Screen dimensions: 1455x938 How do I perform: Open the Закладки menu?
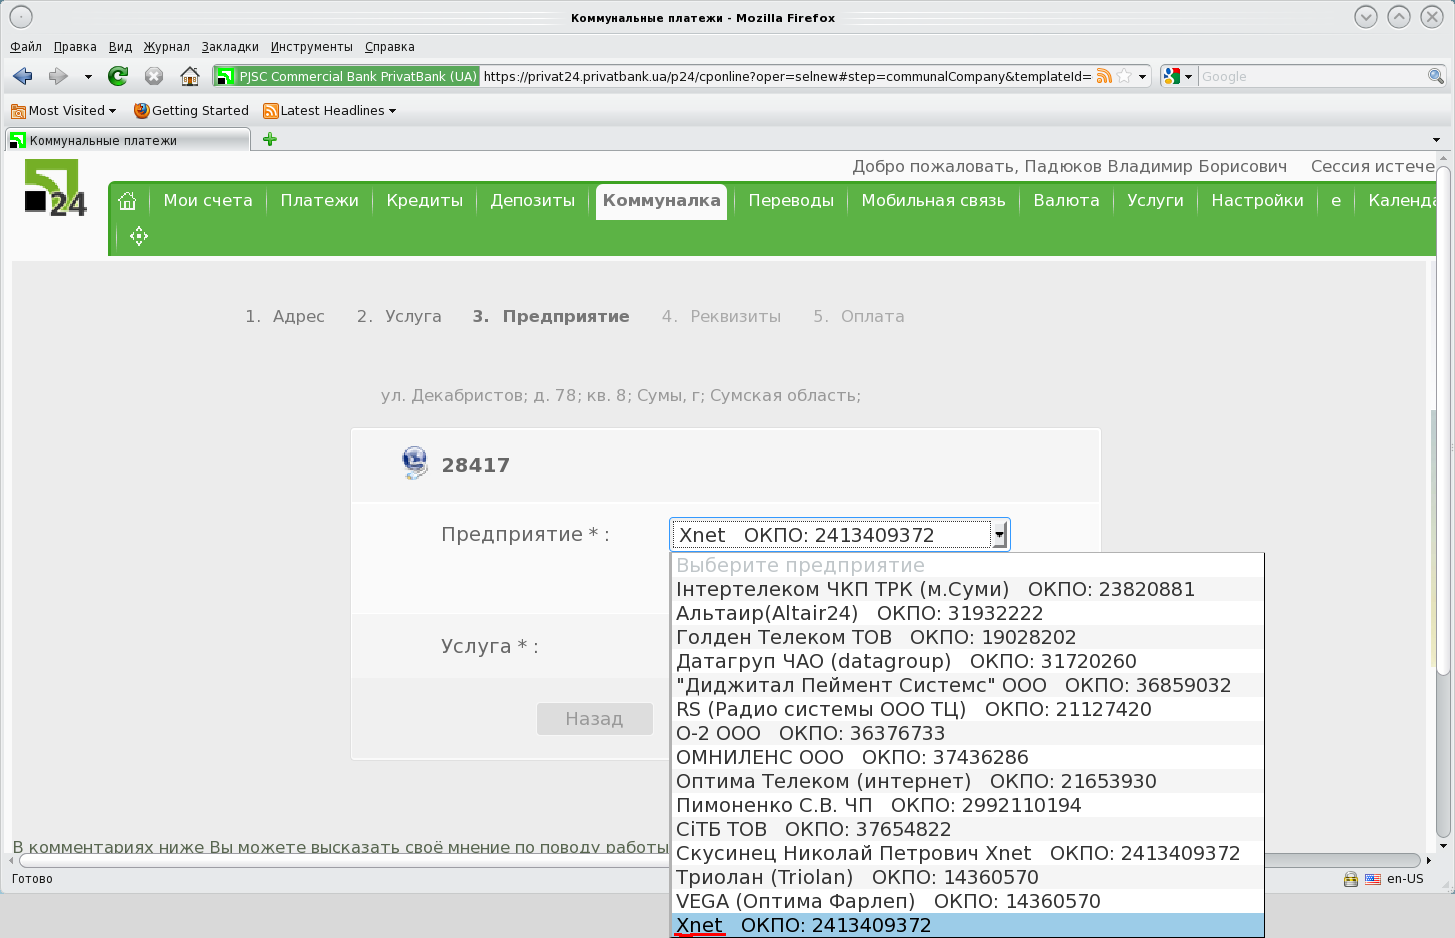[230, 47]
